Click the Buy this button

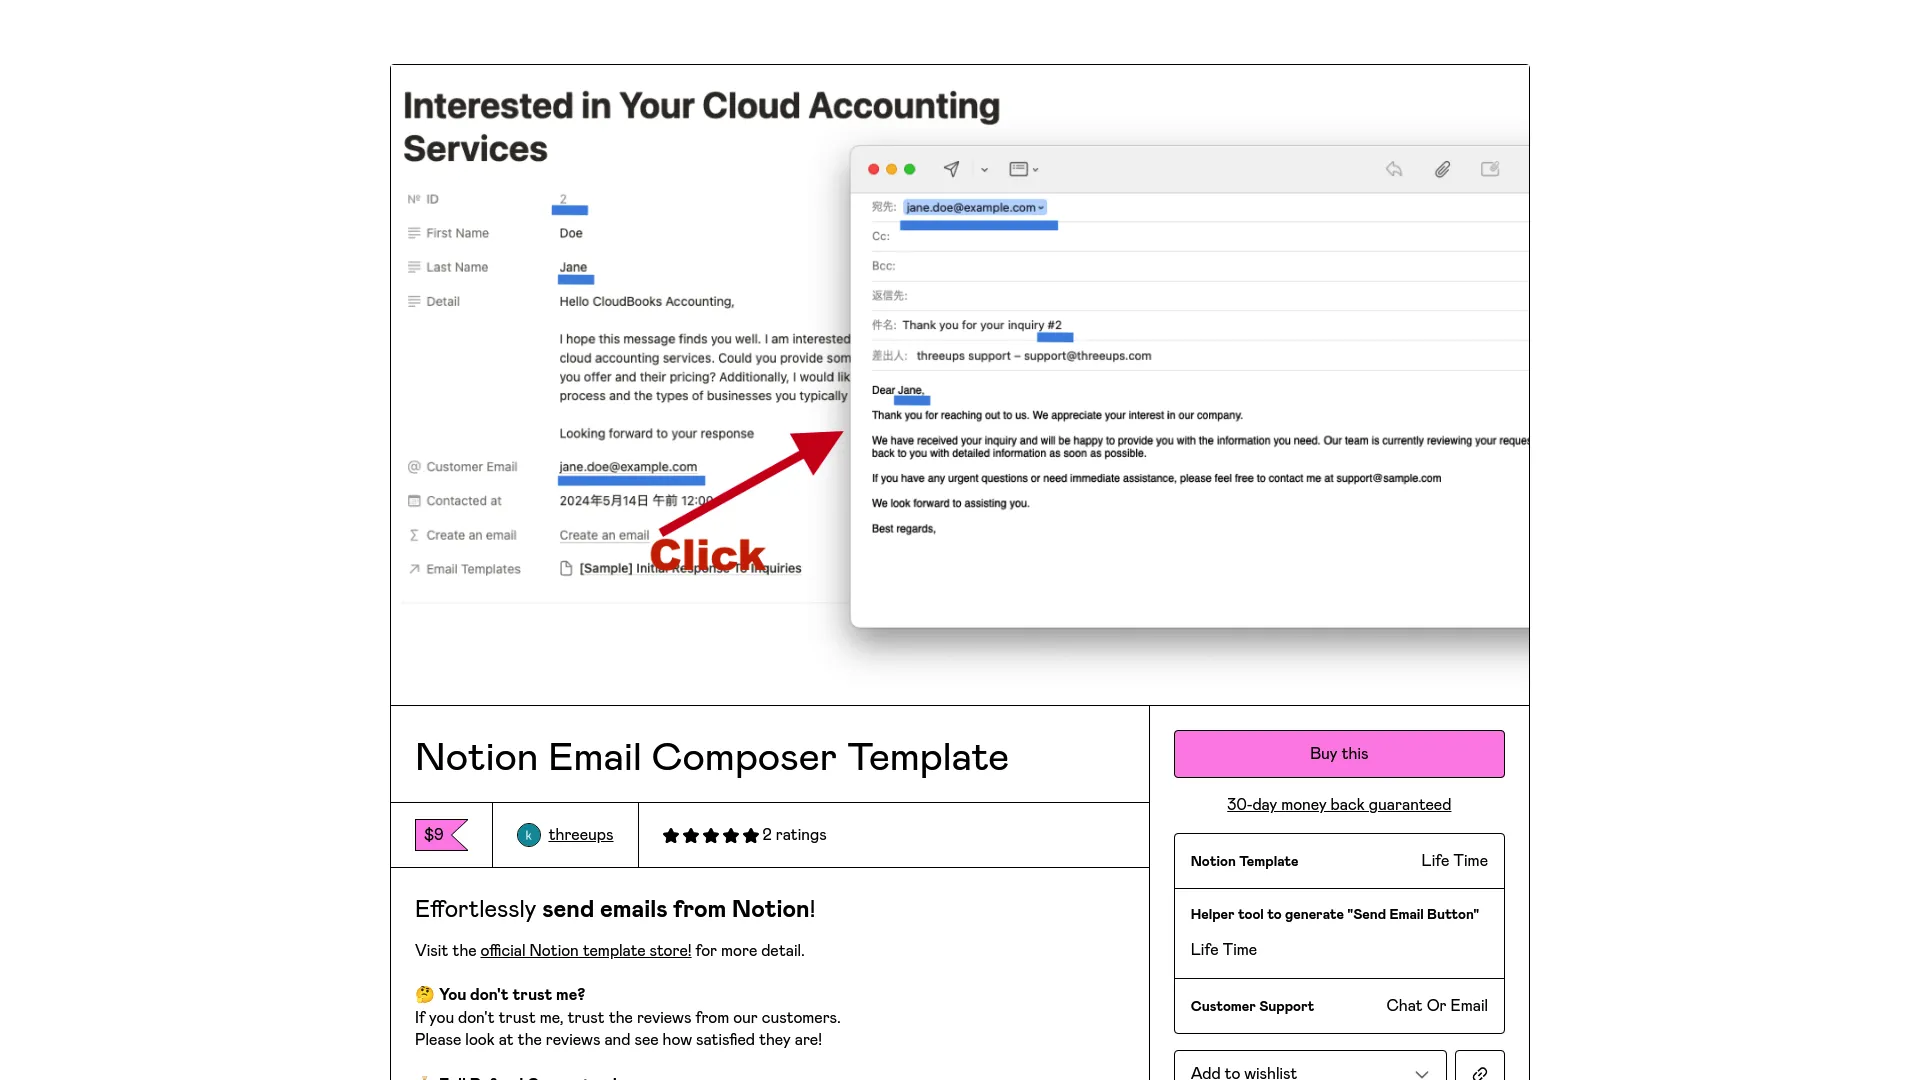point(1338,753)
